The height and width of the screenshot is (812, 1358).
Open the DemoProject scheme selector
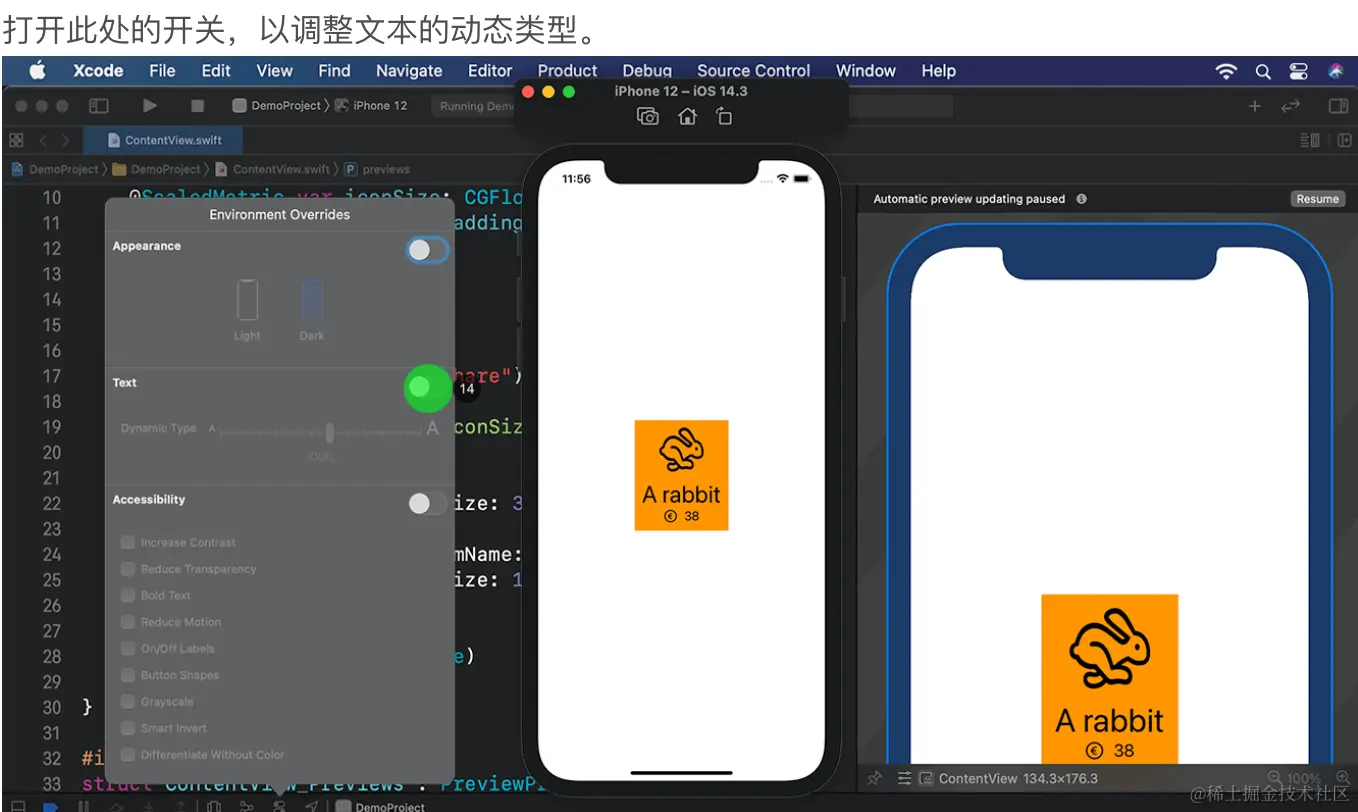pyautogui.click(x=277, y=106)
